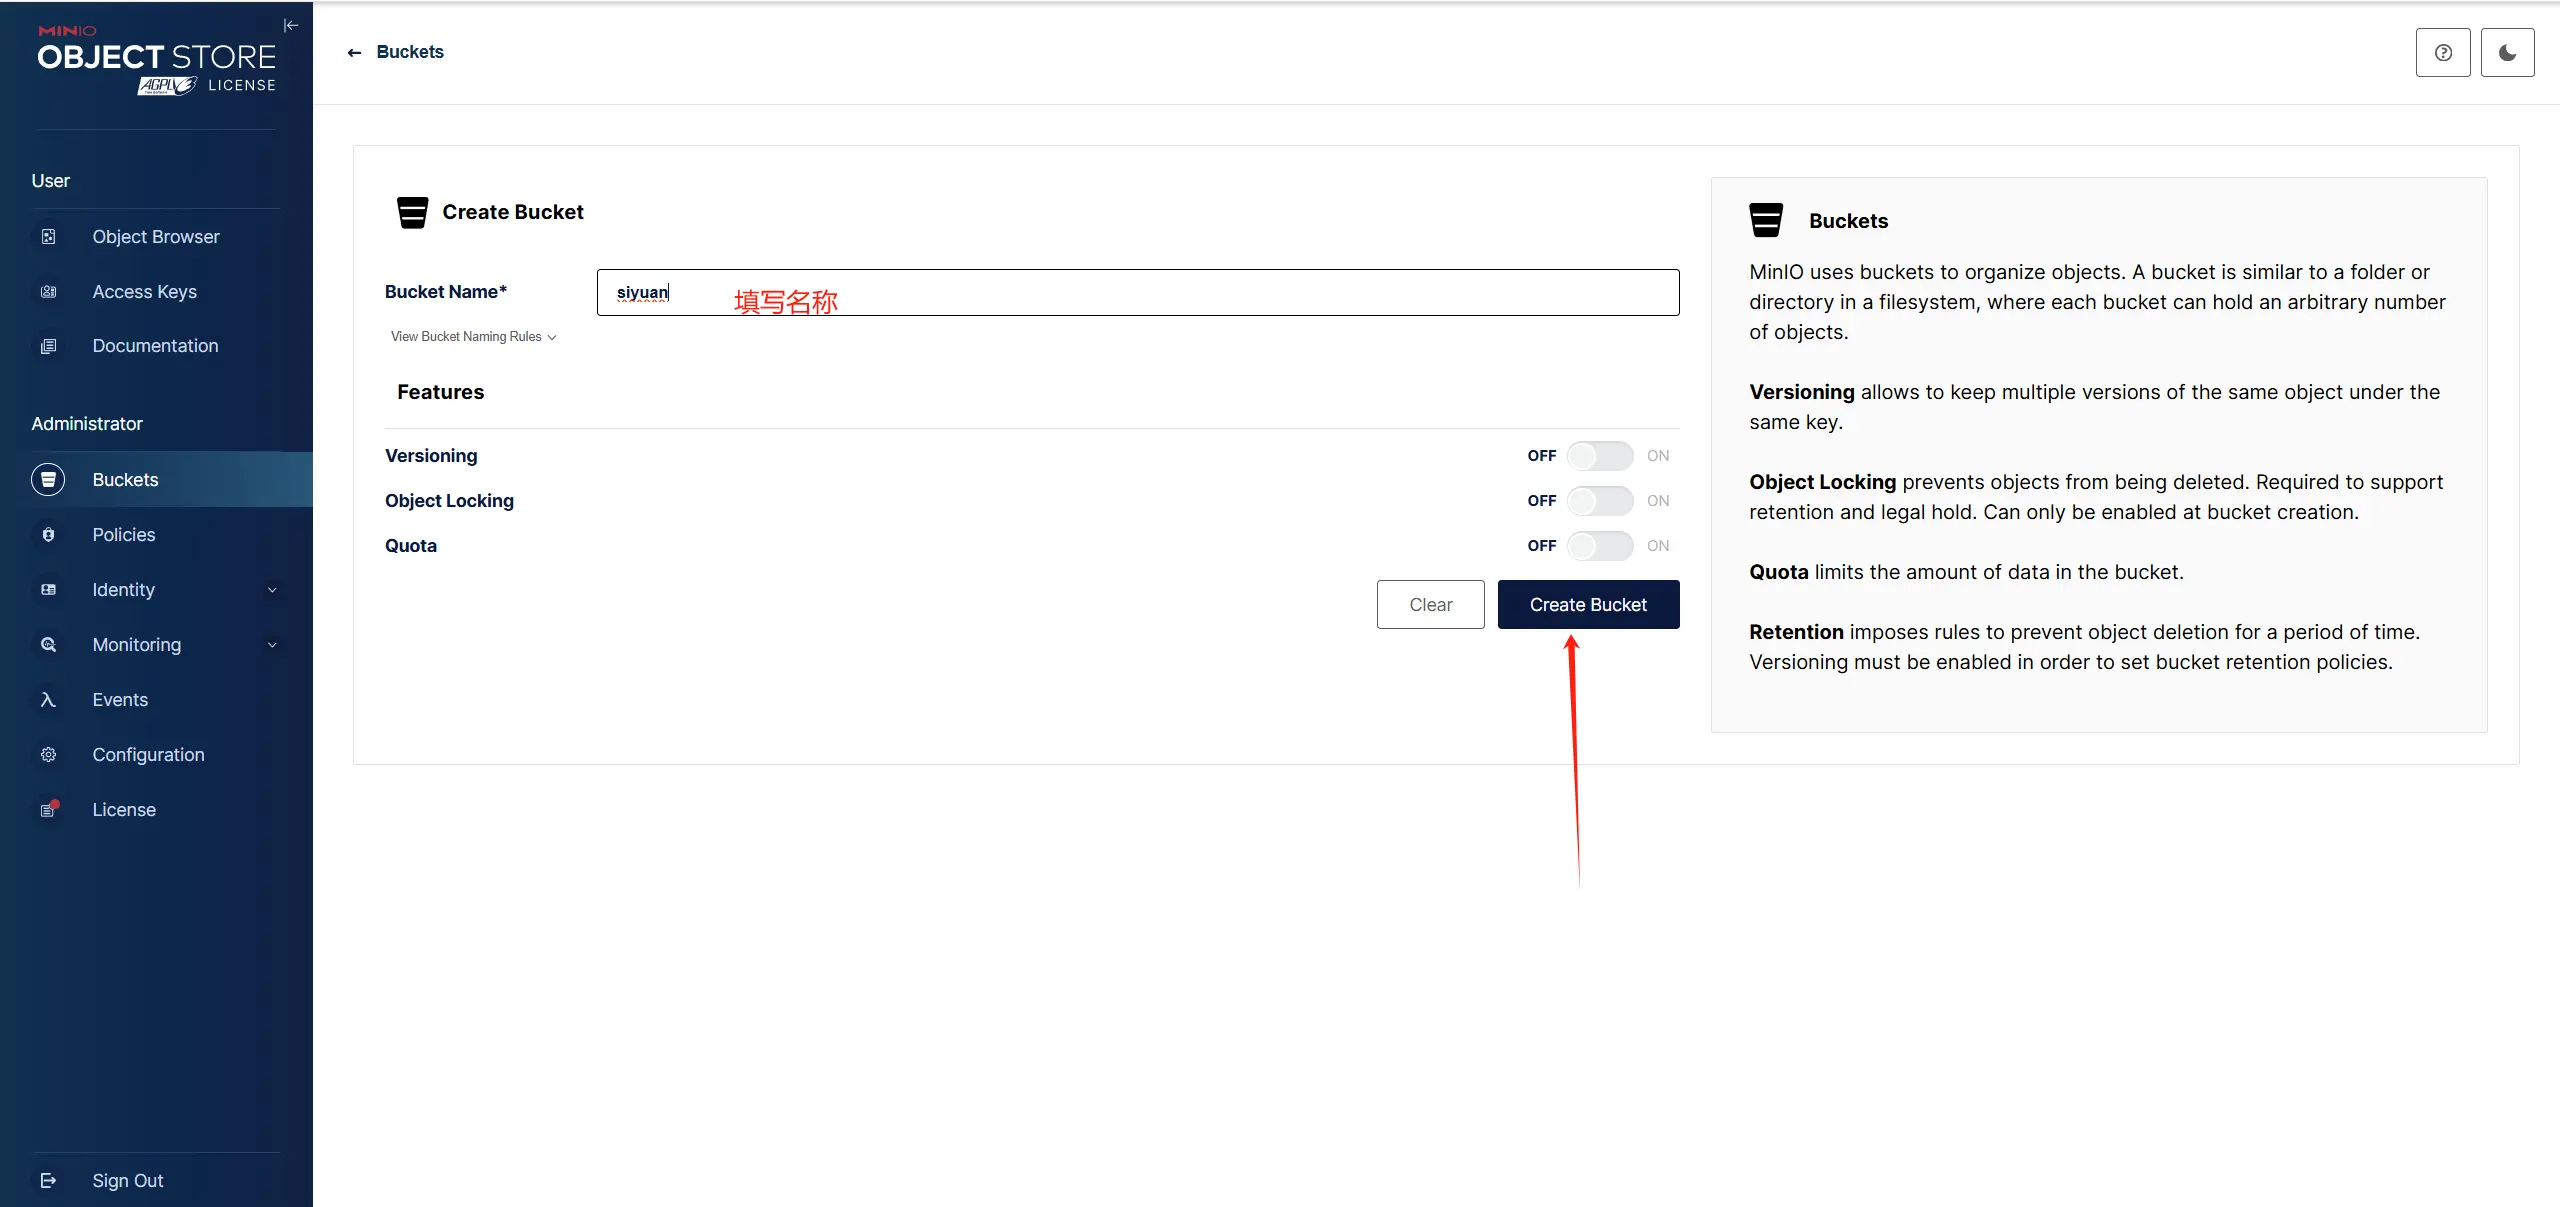The image size is (2560, 1207).
Task: Click the MinIO Object Store logo
Action: (x=157, y=60)
